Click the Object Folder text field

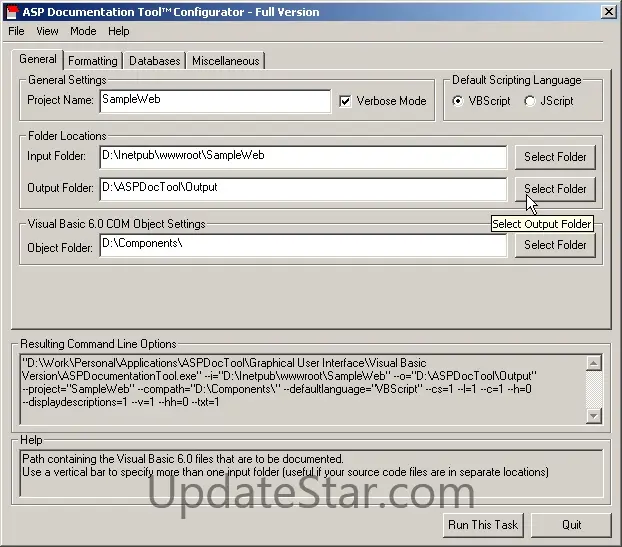click(303, 246)
